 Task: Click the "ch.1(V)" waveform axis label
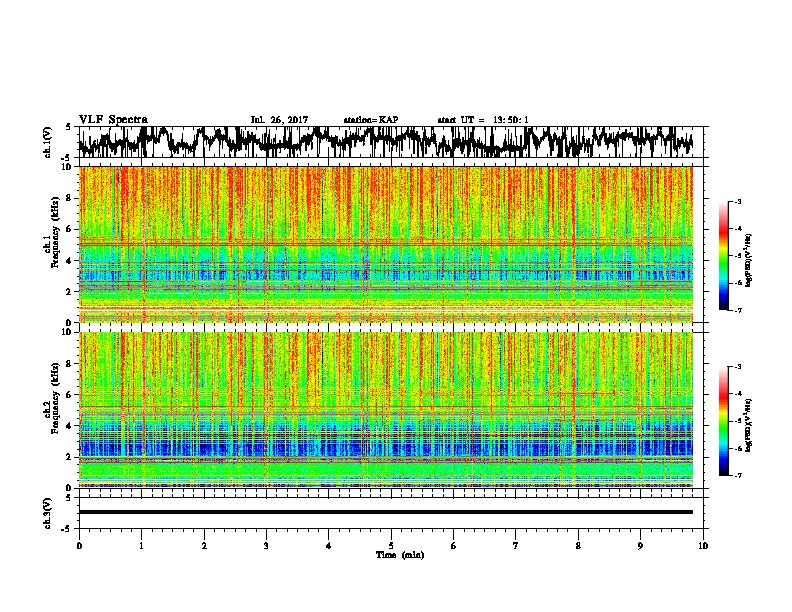pyautogui.click(x=48, y=142)
